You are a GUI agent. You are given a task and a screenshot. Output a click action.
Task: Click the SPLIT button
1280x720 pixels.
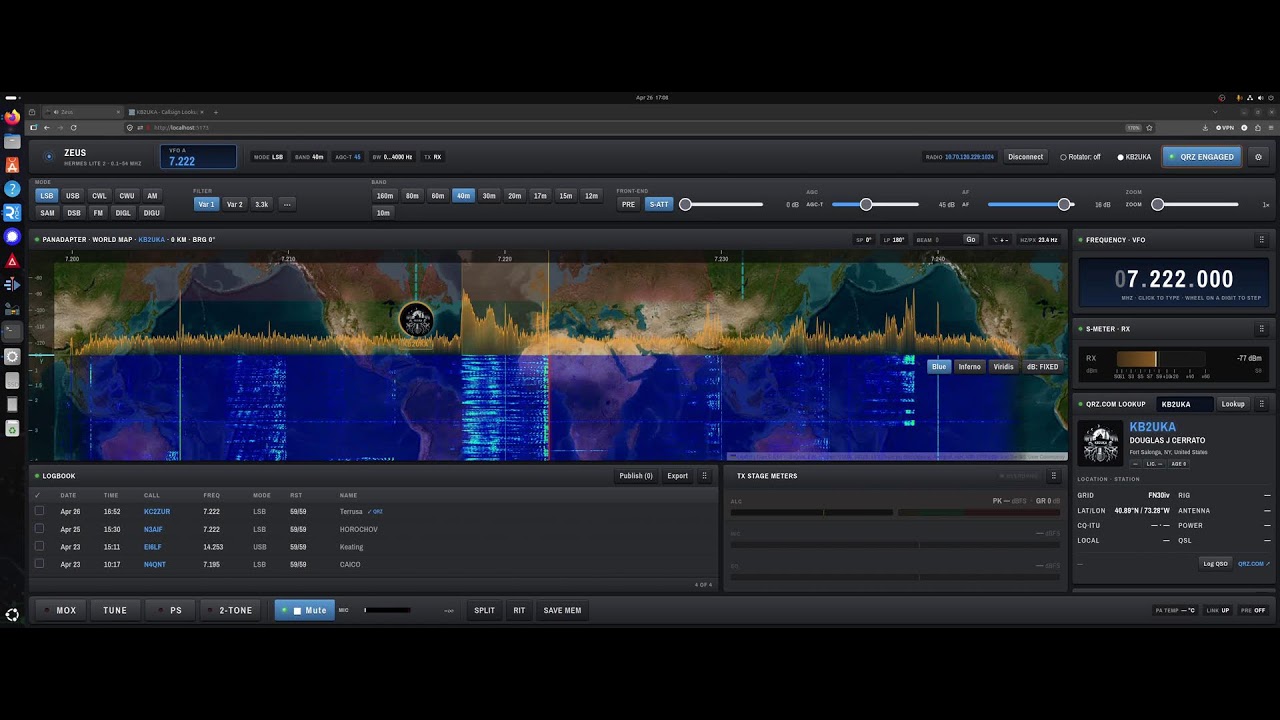(484, 610)
